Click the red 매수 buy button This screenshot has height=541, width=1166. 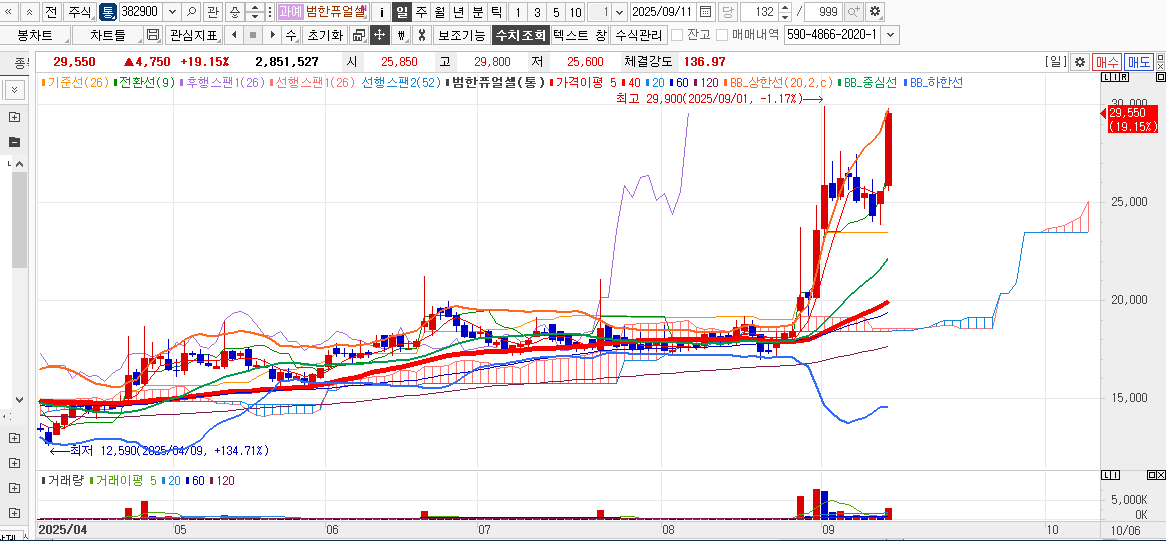point(1106,62)
